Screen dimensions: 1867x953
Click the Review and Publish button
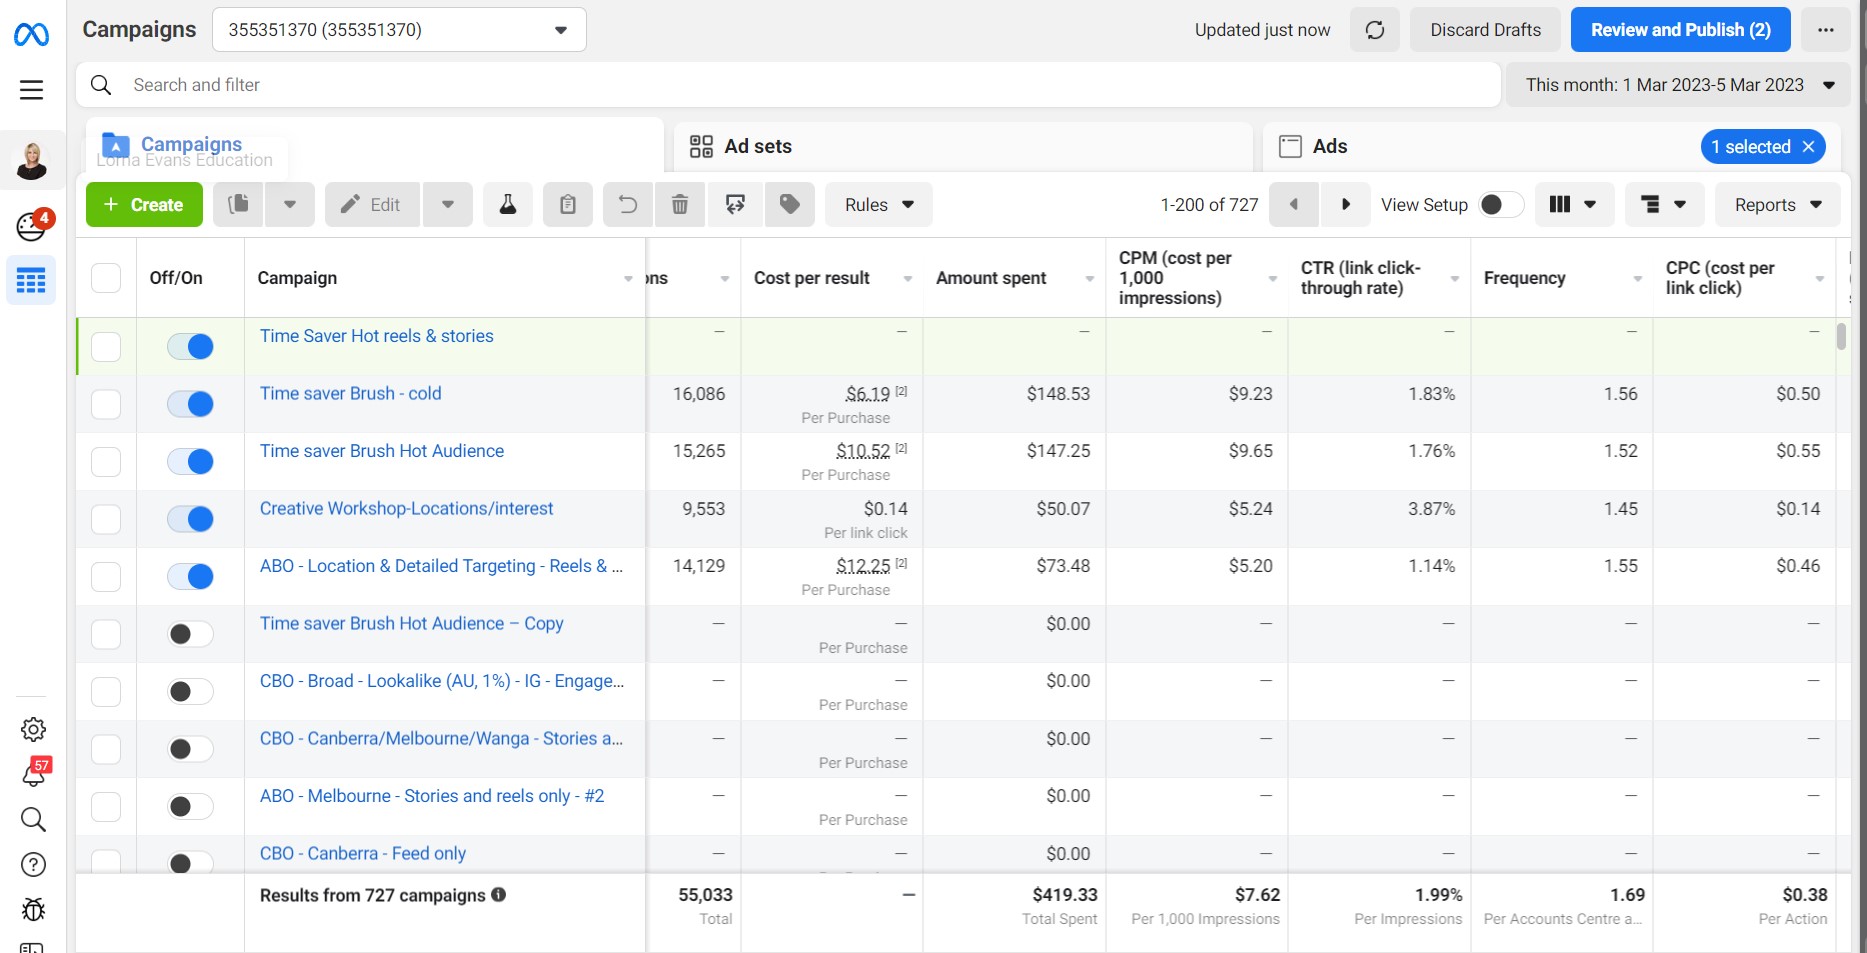pos(1680,30)
